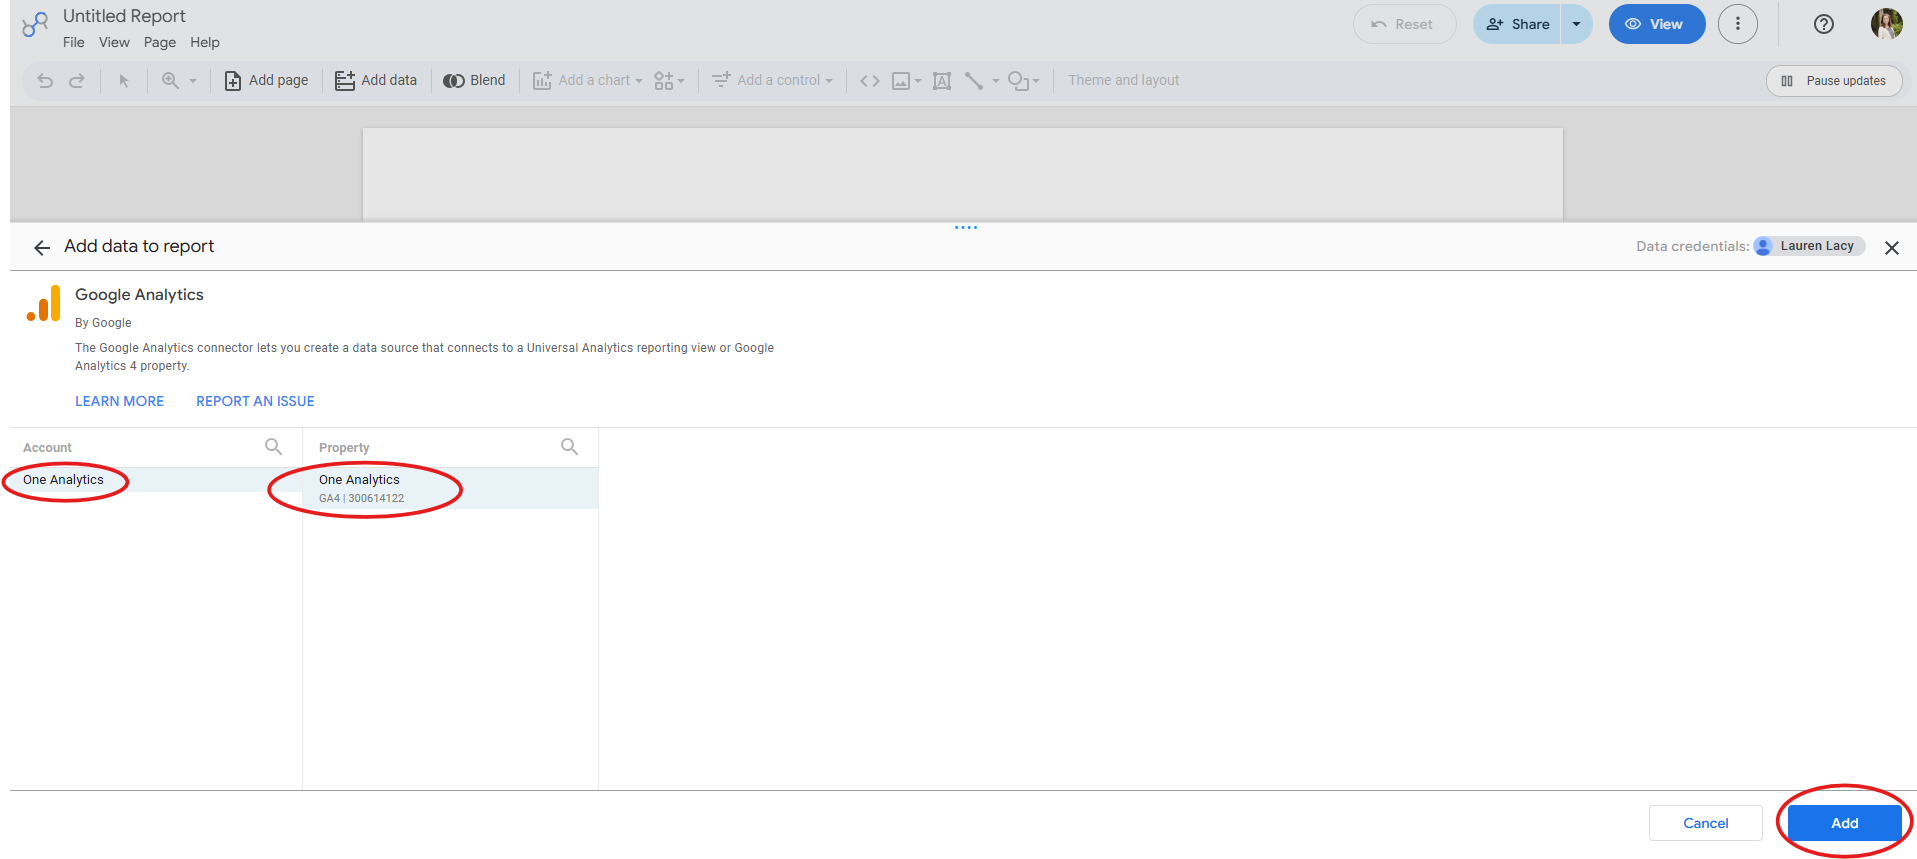
Task: Click the URL embed code icon
Action: coord(870,81)
